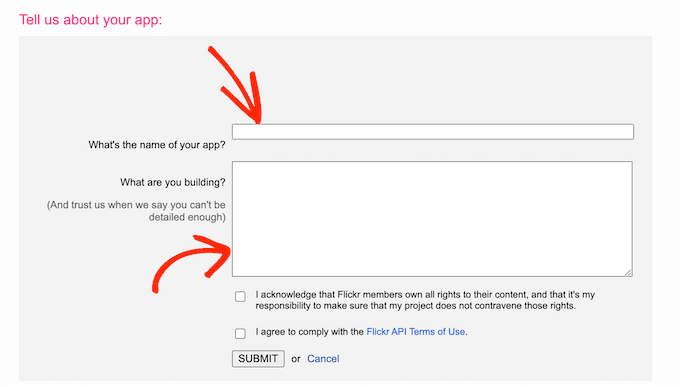Click the "I agree to comply with the" text
This screenshot has width=680, height=387.
(310, 332)
